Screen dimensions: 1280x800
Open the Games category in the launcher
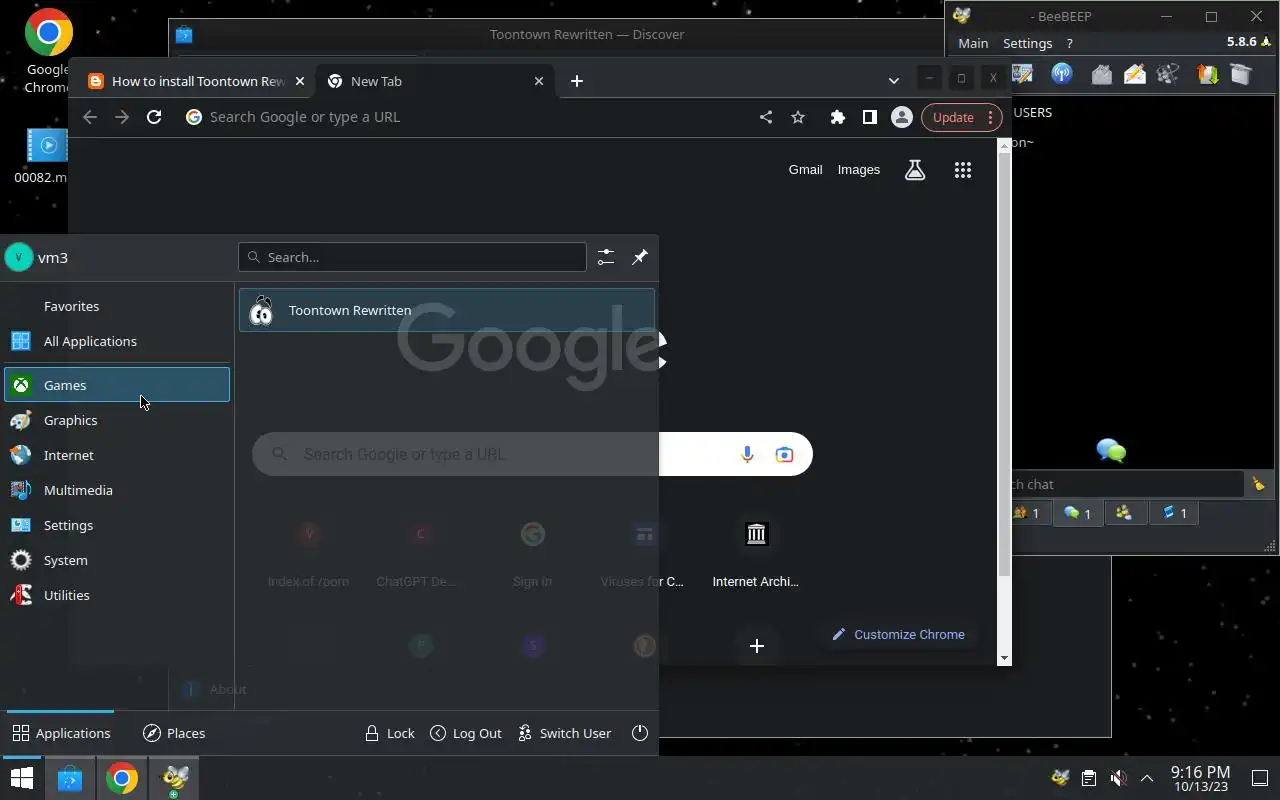click(x=117, y=385)
